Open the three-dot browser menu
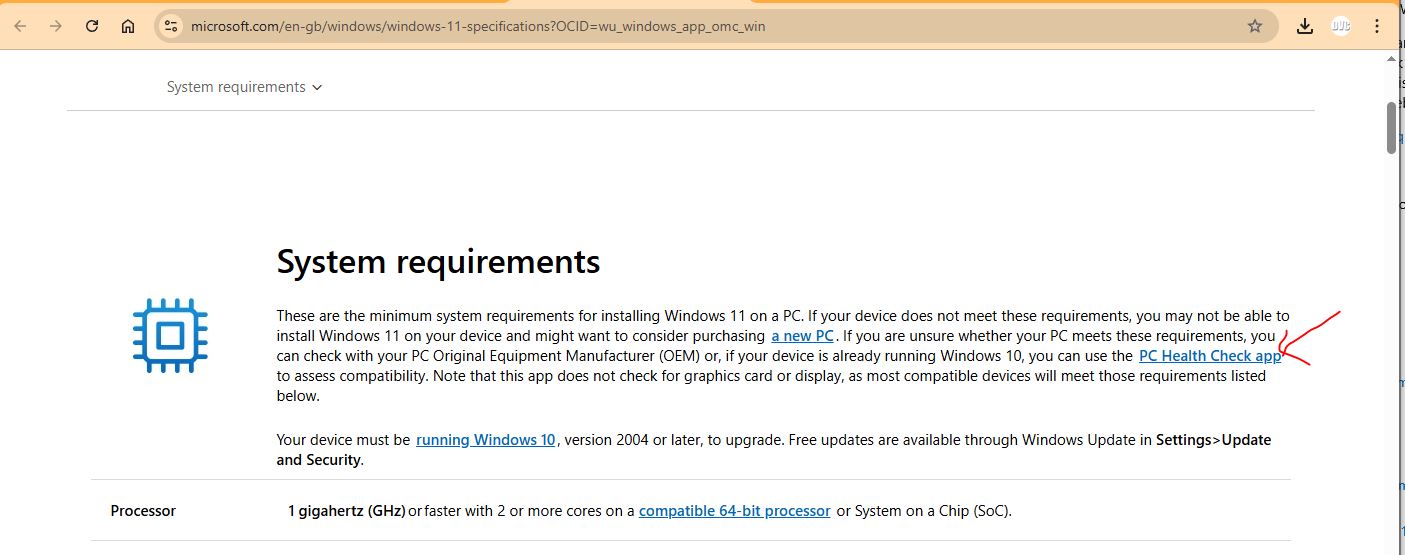Viewport: 1405px width, 555px height. coord(1377,27)
